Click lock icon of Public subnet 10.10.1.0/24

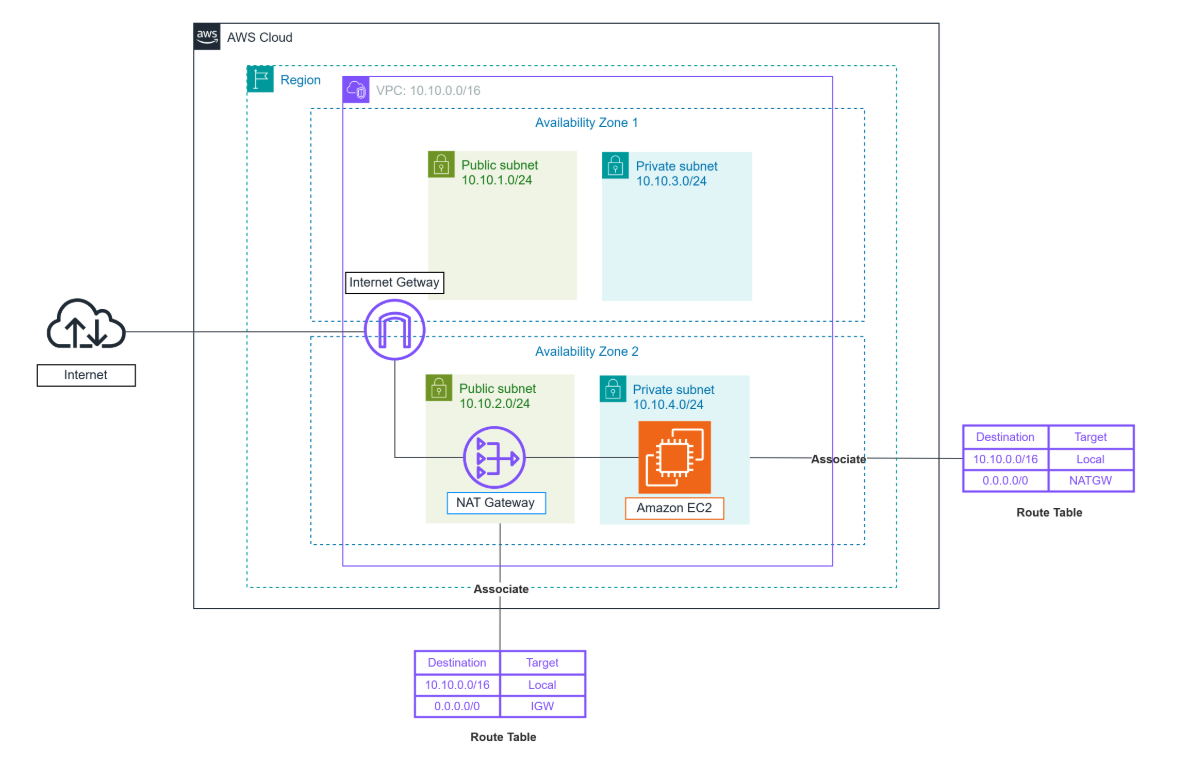tap(441, 164)
